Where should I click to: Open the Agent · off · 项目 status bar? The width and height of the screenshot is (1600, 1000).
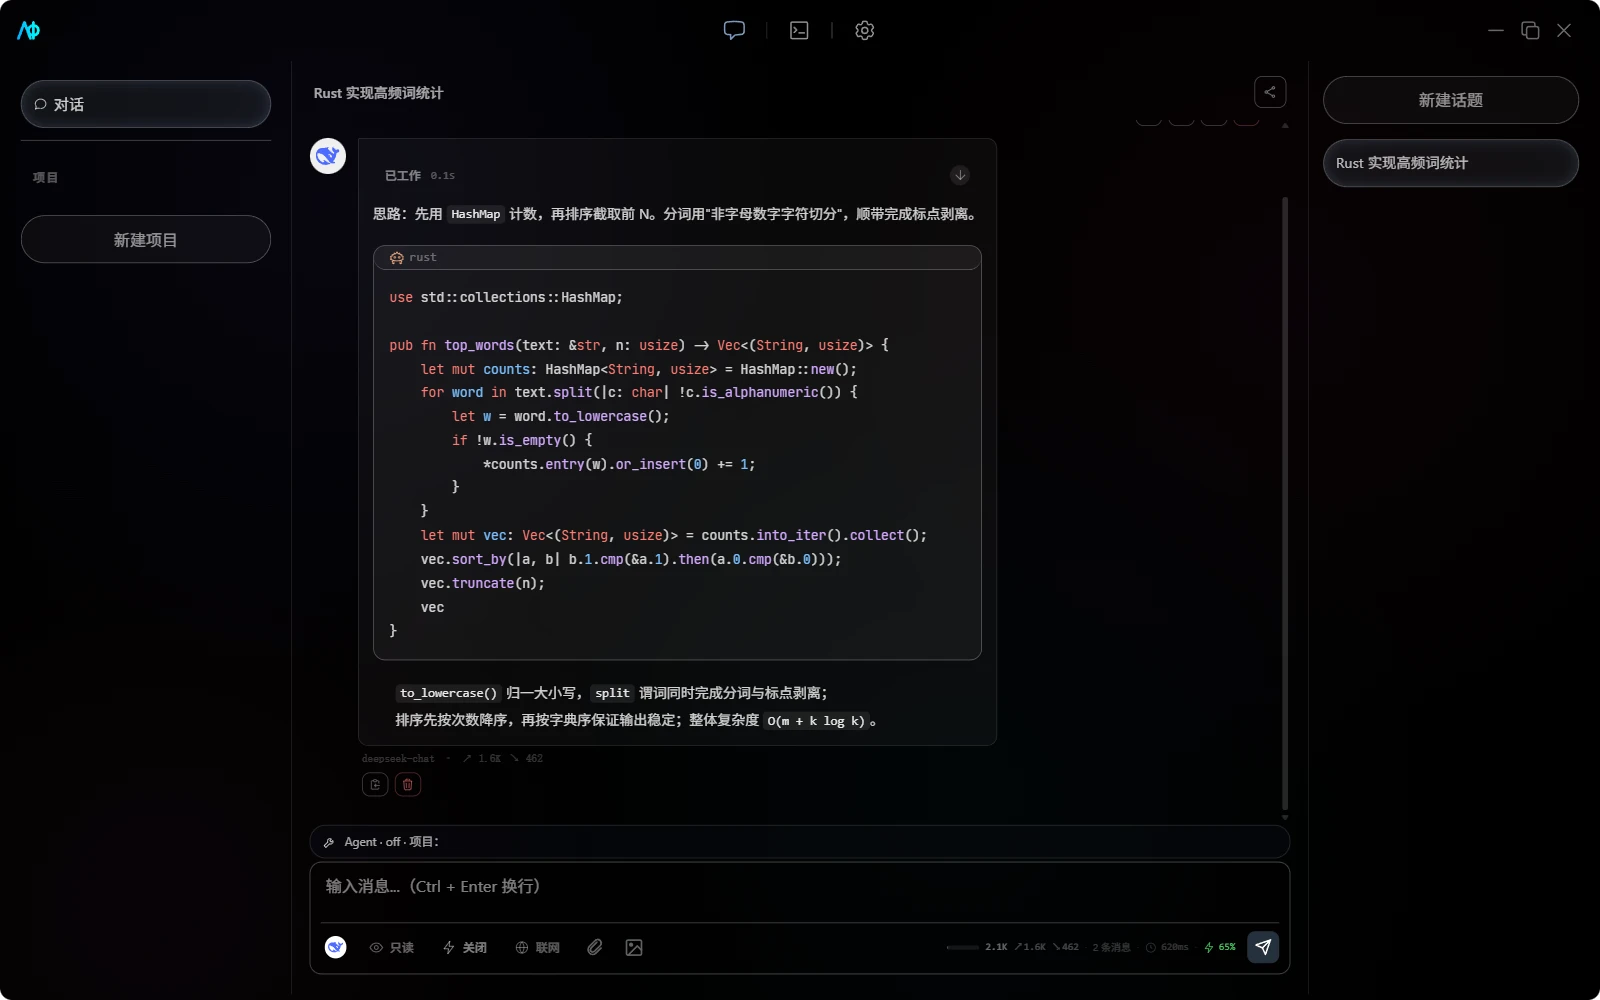pos(800,842)
